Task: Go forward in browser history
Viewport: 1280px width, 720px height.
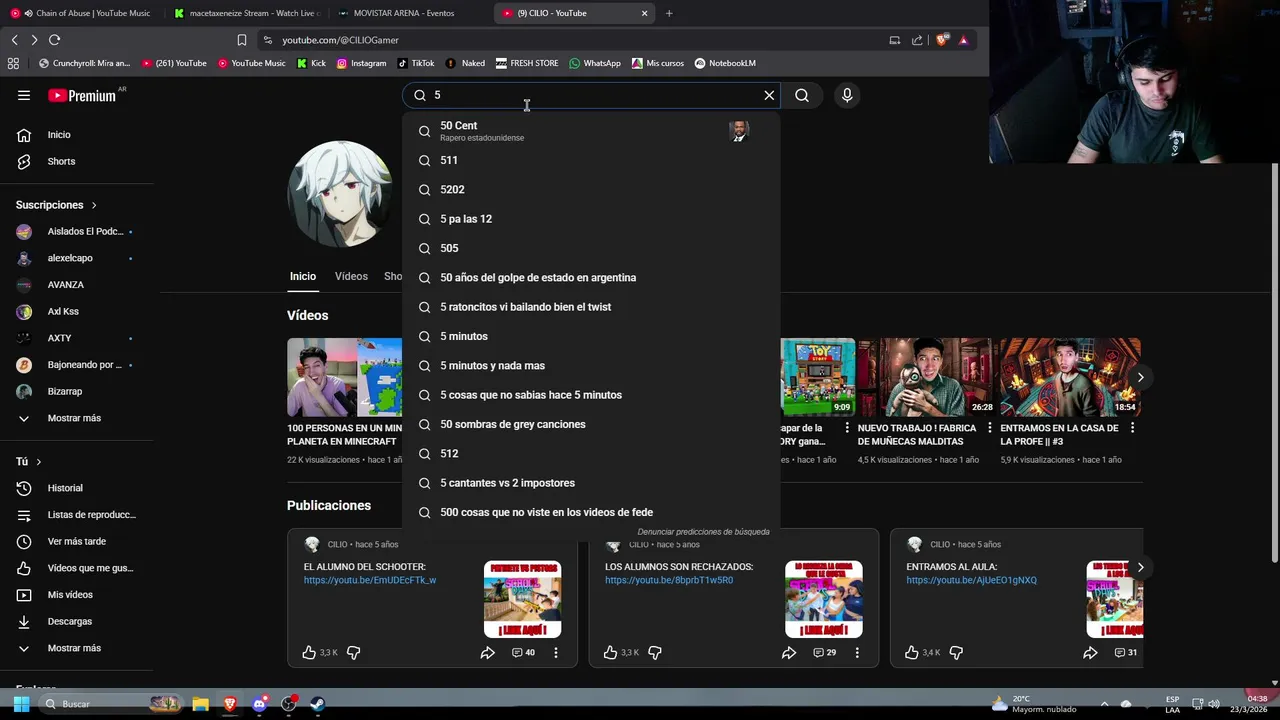Action: click(x=34, y=40)
